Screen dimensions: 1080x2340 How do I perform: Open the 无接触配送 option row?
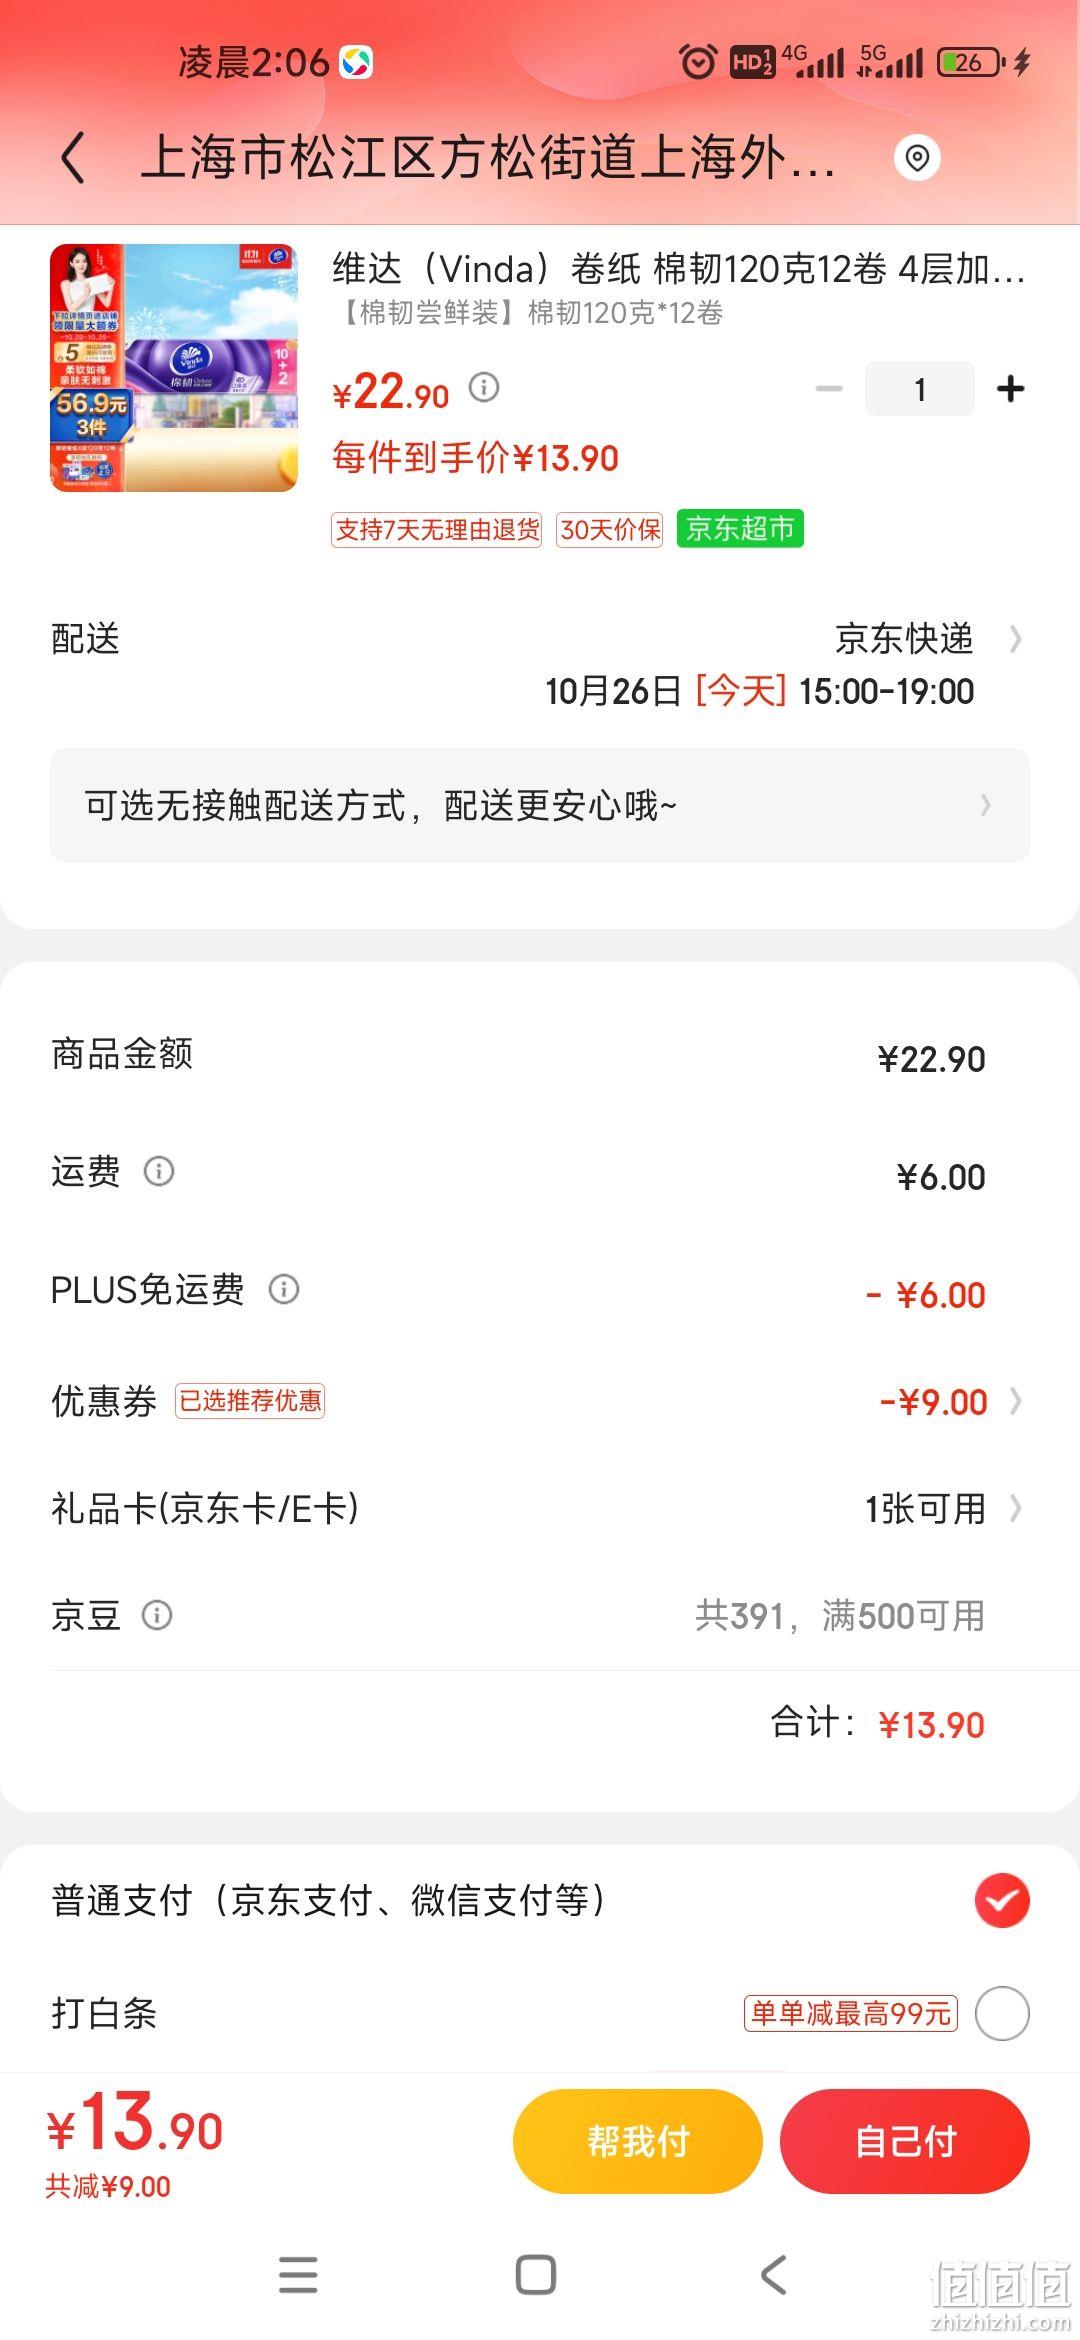pos(540,805)
